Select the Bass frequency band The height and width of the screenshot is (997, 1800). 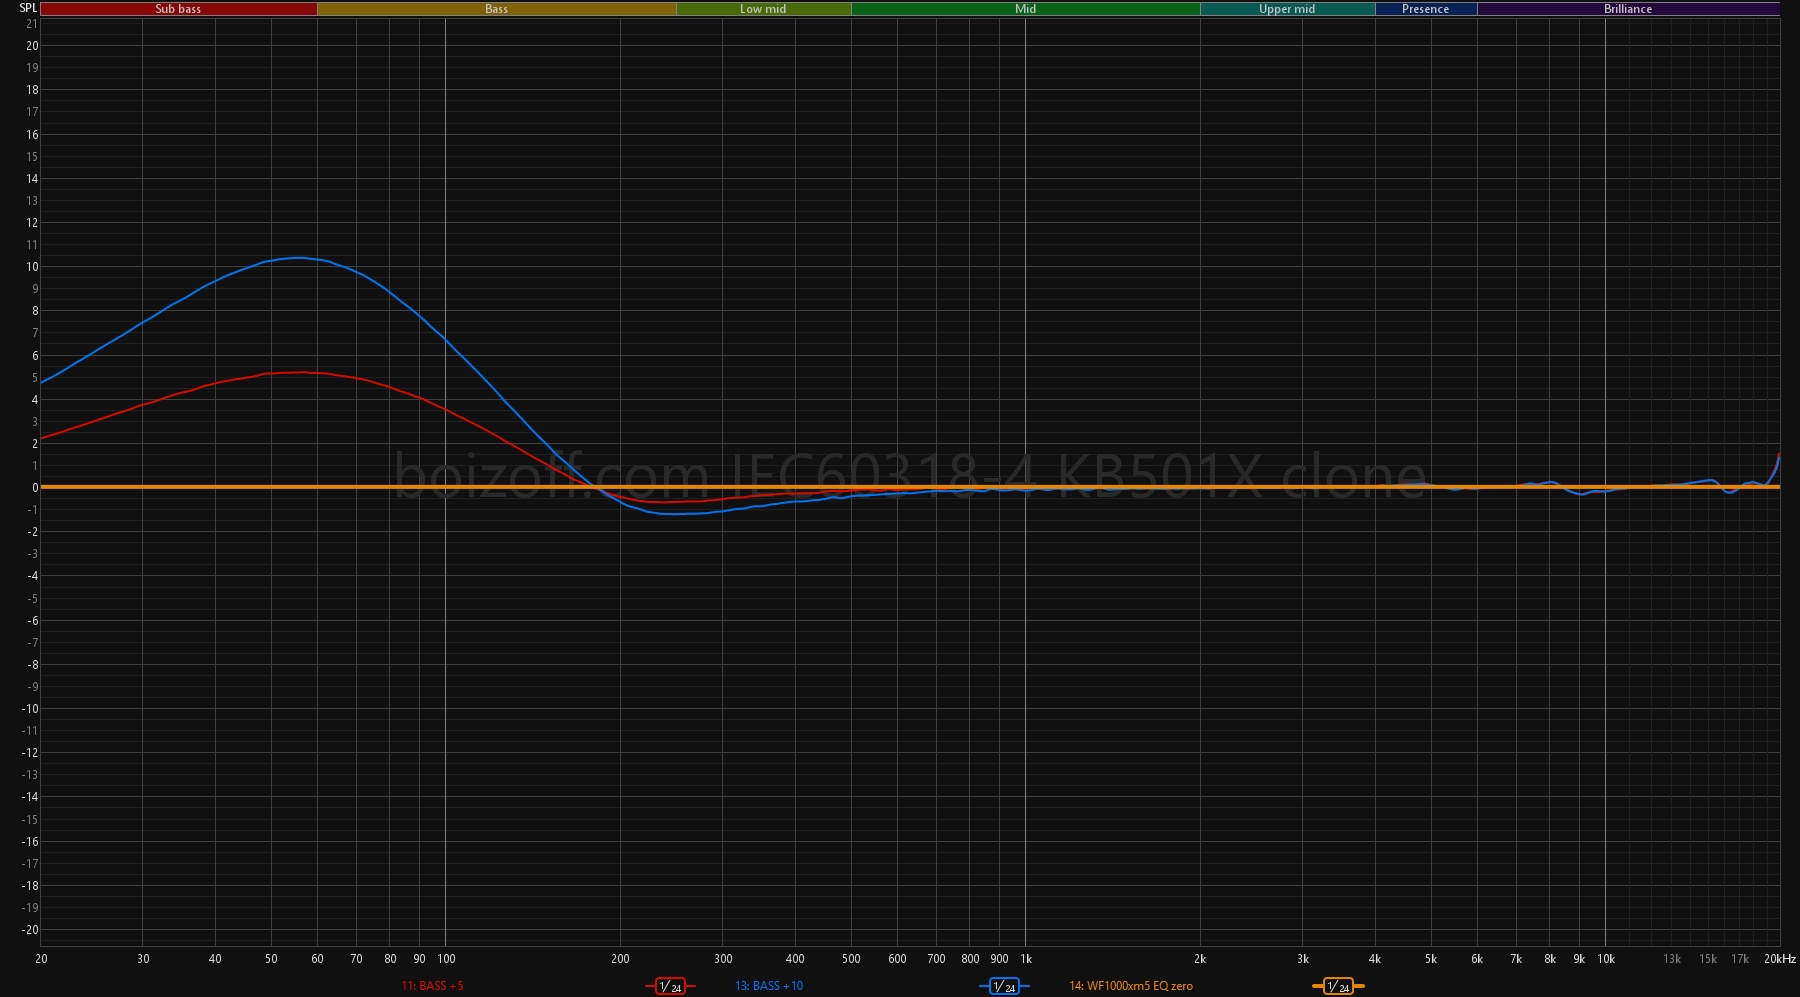point(496,9)
